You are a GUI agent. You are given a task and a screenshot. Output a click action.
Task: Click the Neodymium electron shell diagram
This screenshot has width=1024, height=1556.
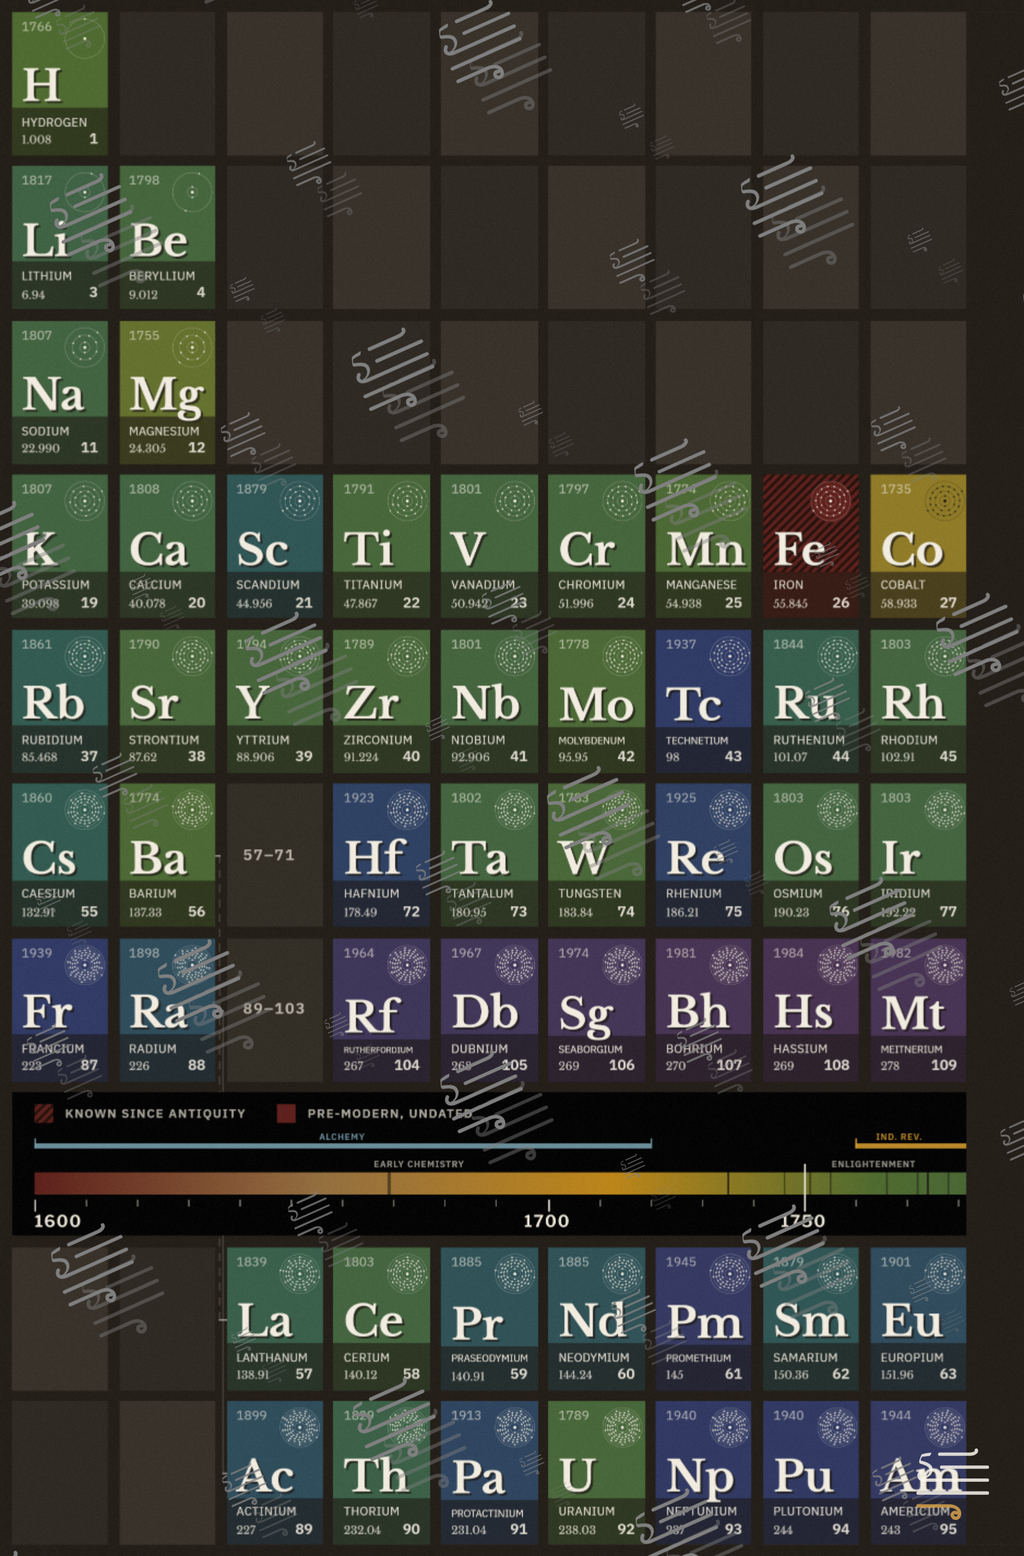(x=622, y=1273)
